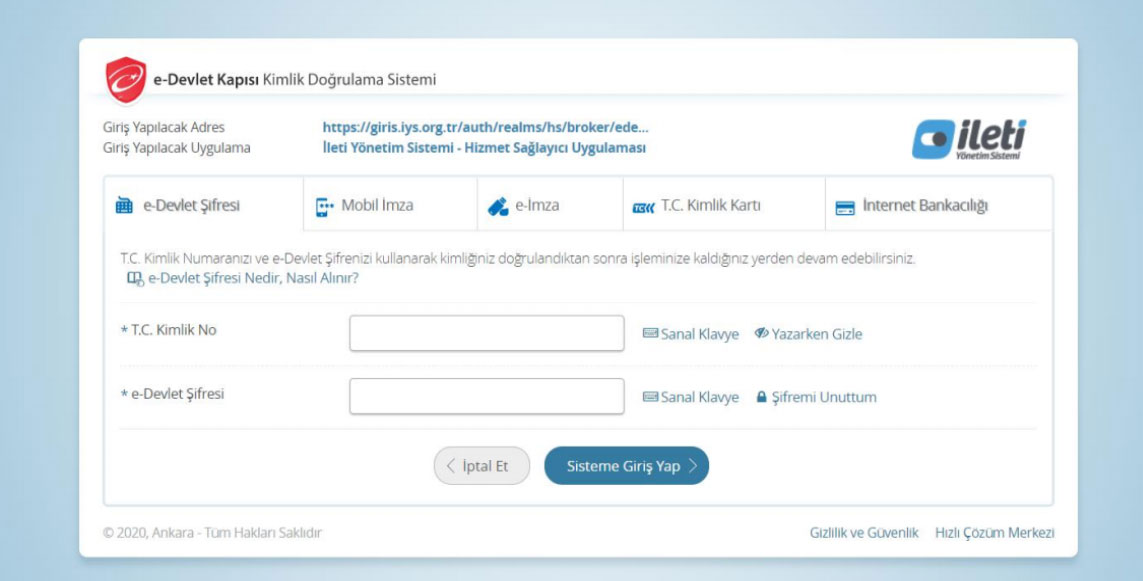
Task: Click the e-Devlet Kapısı shield logo
Action: click(x=125, y=80)
